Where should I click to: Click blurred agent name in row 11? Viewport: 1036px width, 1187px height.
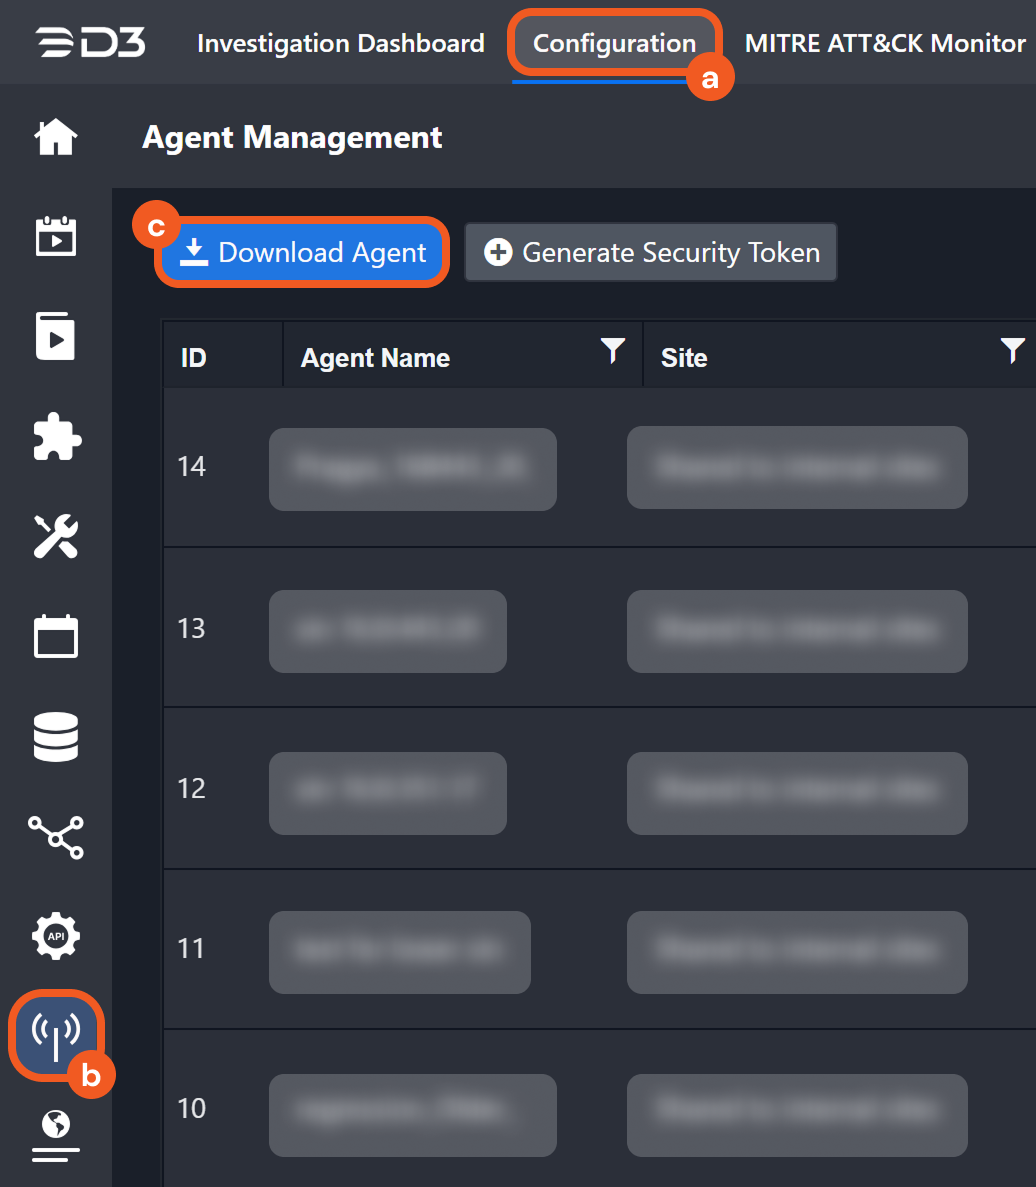coord(400,952)
